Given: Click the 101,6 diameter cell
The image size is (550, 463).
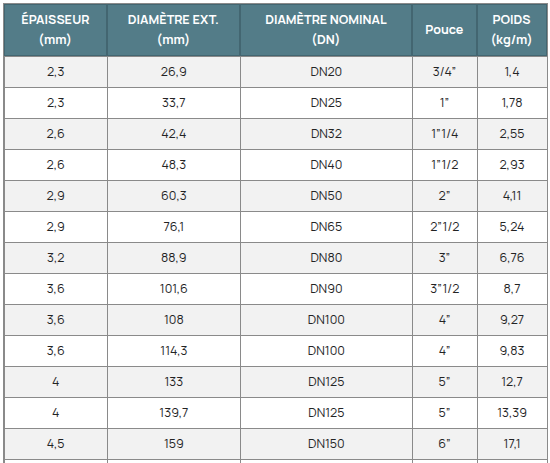Looking at the screenshot, I should coord(174,289).
